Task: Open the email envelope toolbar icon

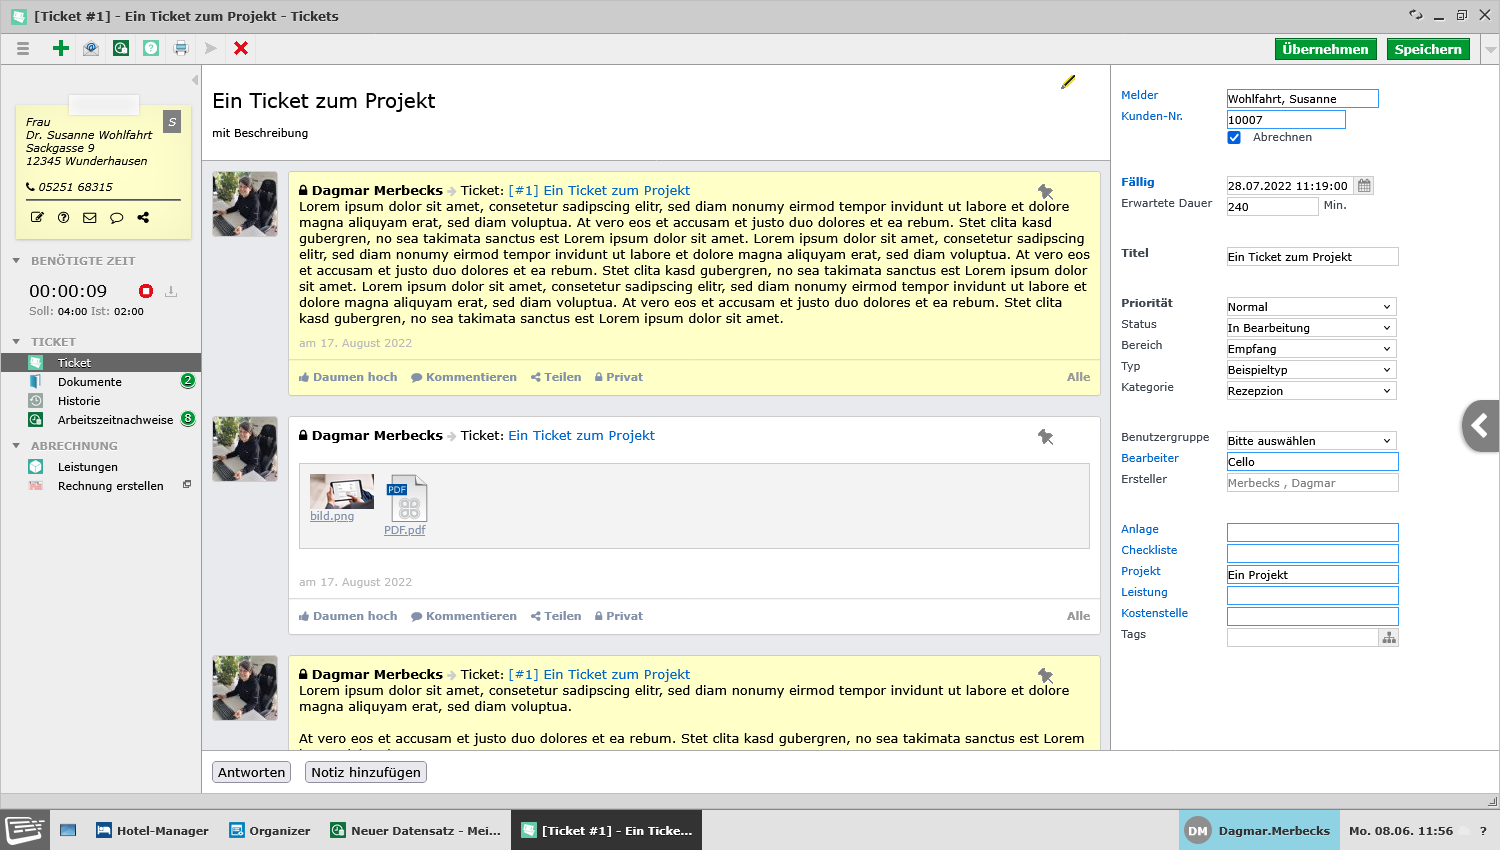Action: click(x=91, y=48)
